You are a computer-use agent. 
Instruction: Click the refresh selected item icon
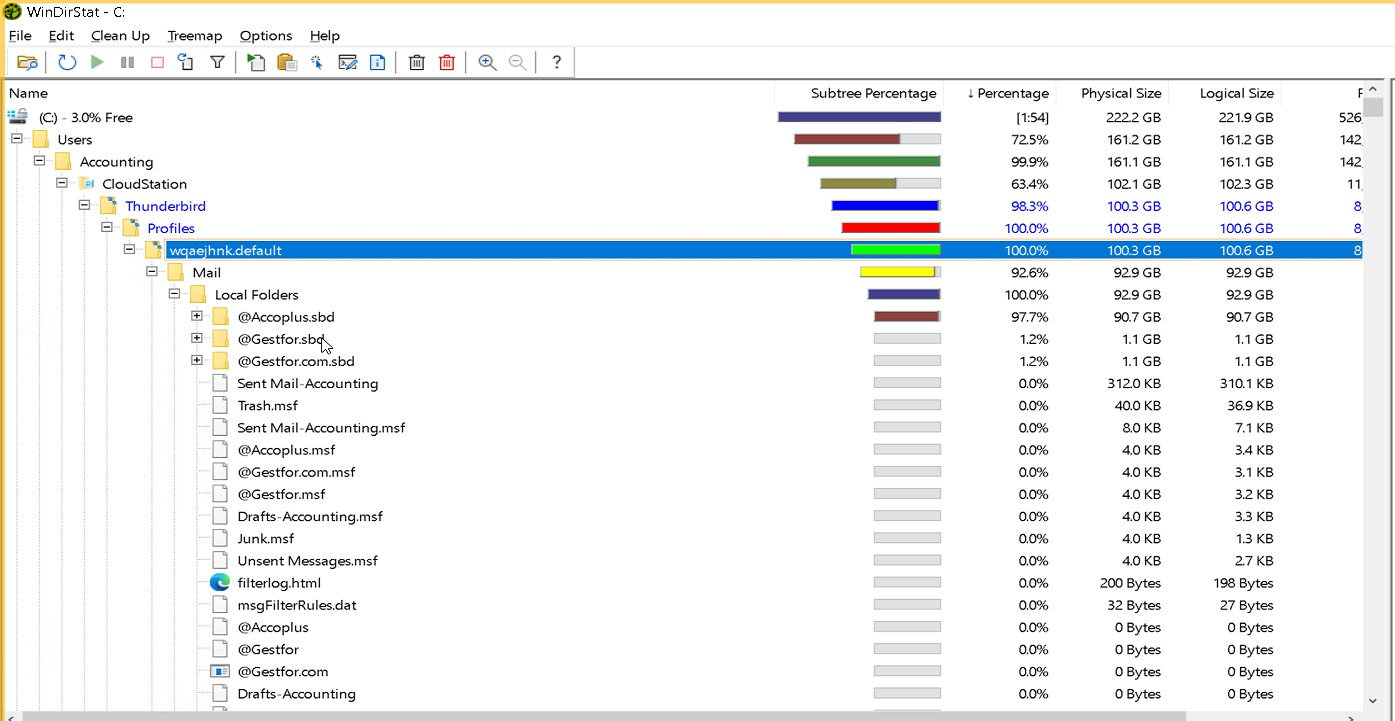point(186,63)
